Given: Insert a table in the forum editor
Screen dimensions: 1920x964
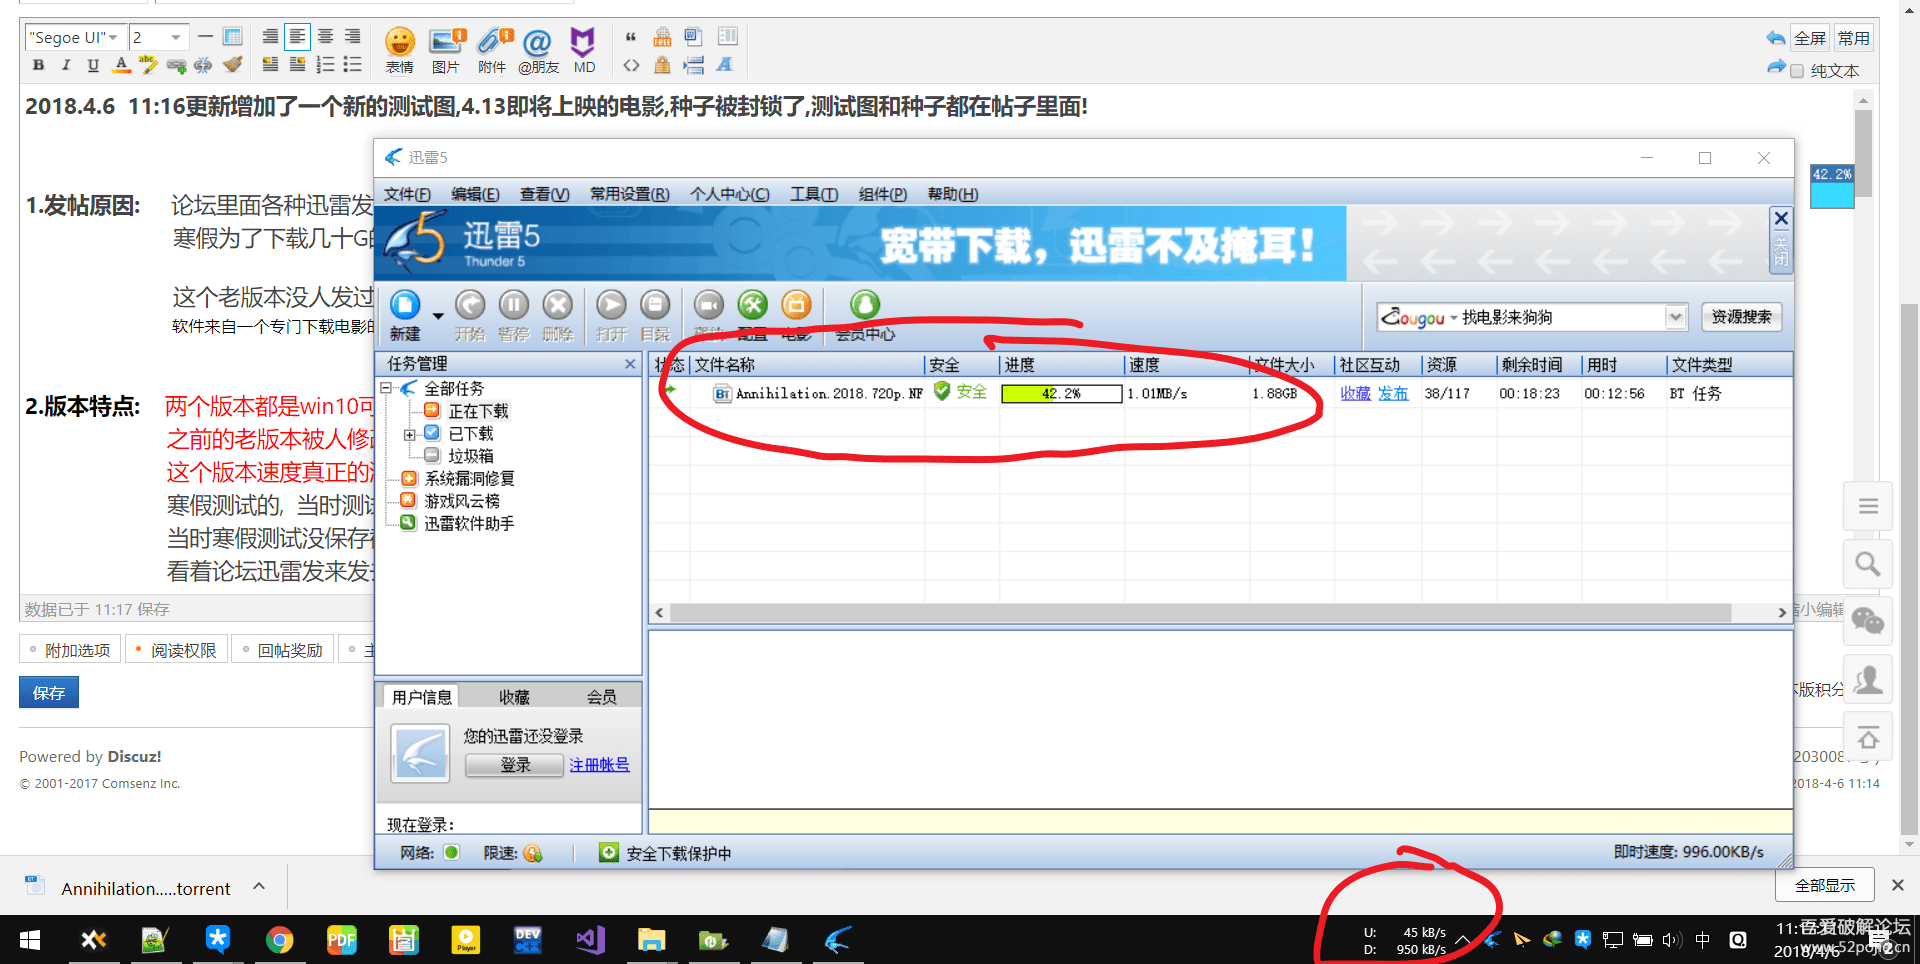Looking at the screenshot, I should 232,37.
